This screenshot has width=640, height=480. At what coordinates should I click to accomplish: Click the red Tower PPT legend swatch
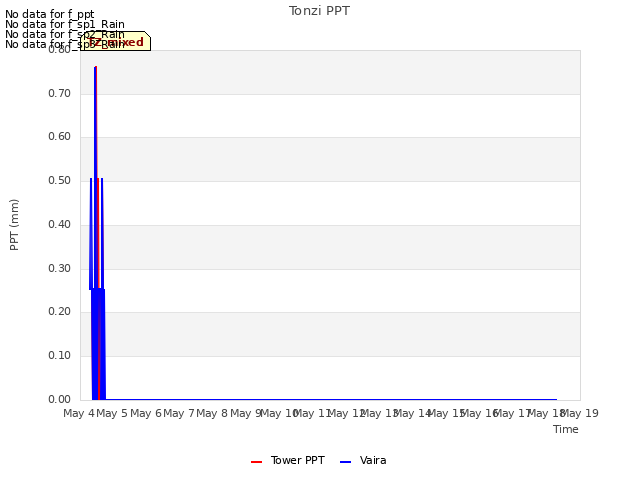pyautogui.click(x=256, y=462)
